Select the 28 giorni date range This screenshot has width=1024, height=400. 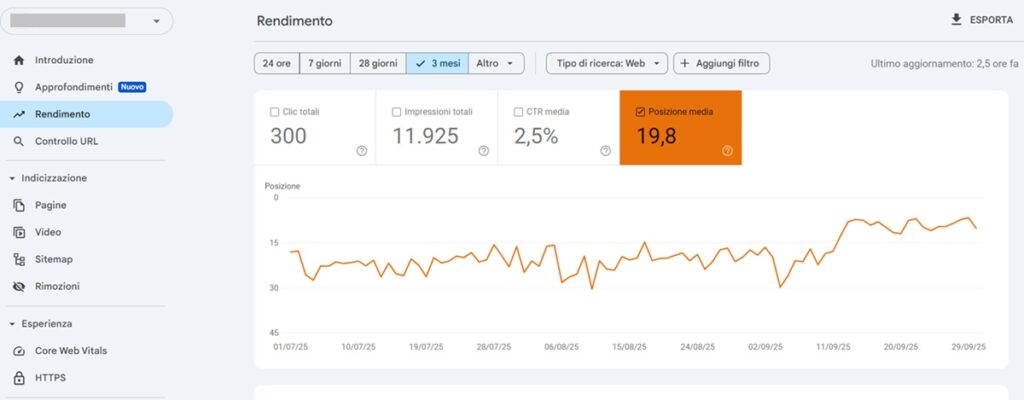click(378, 63)
